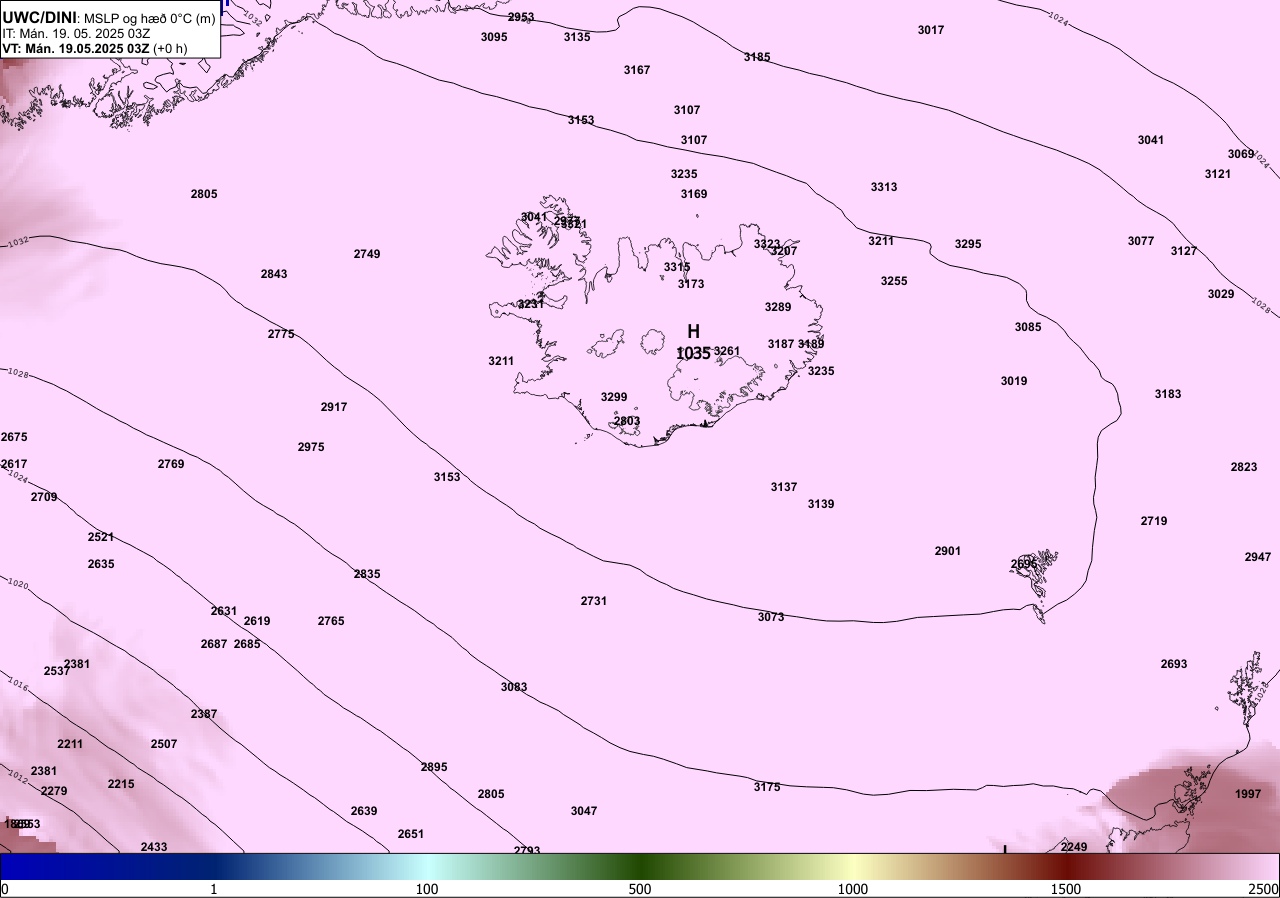Screen dimensions: 1280x898
Task: Pick the dark green segment of the color scale
Action: click(x=640, y=866)
